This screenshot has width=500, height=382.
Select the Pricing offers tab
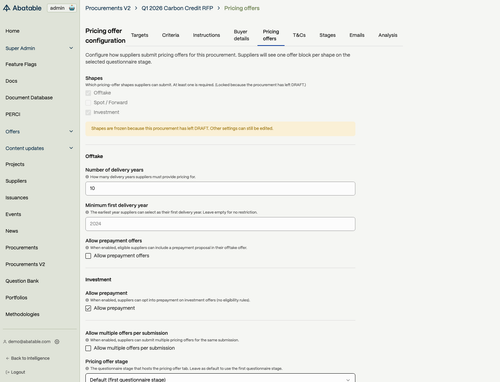tap(271, 35)
